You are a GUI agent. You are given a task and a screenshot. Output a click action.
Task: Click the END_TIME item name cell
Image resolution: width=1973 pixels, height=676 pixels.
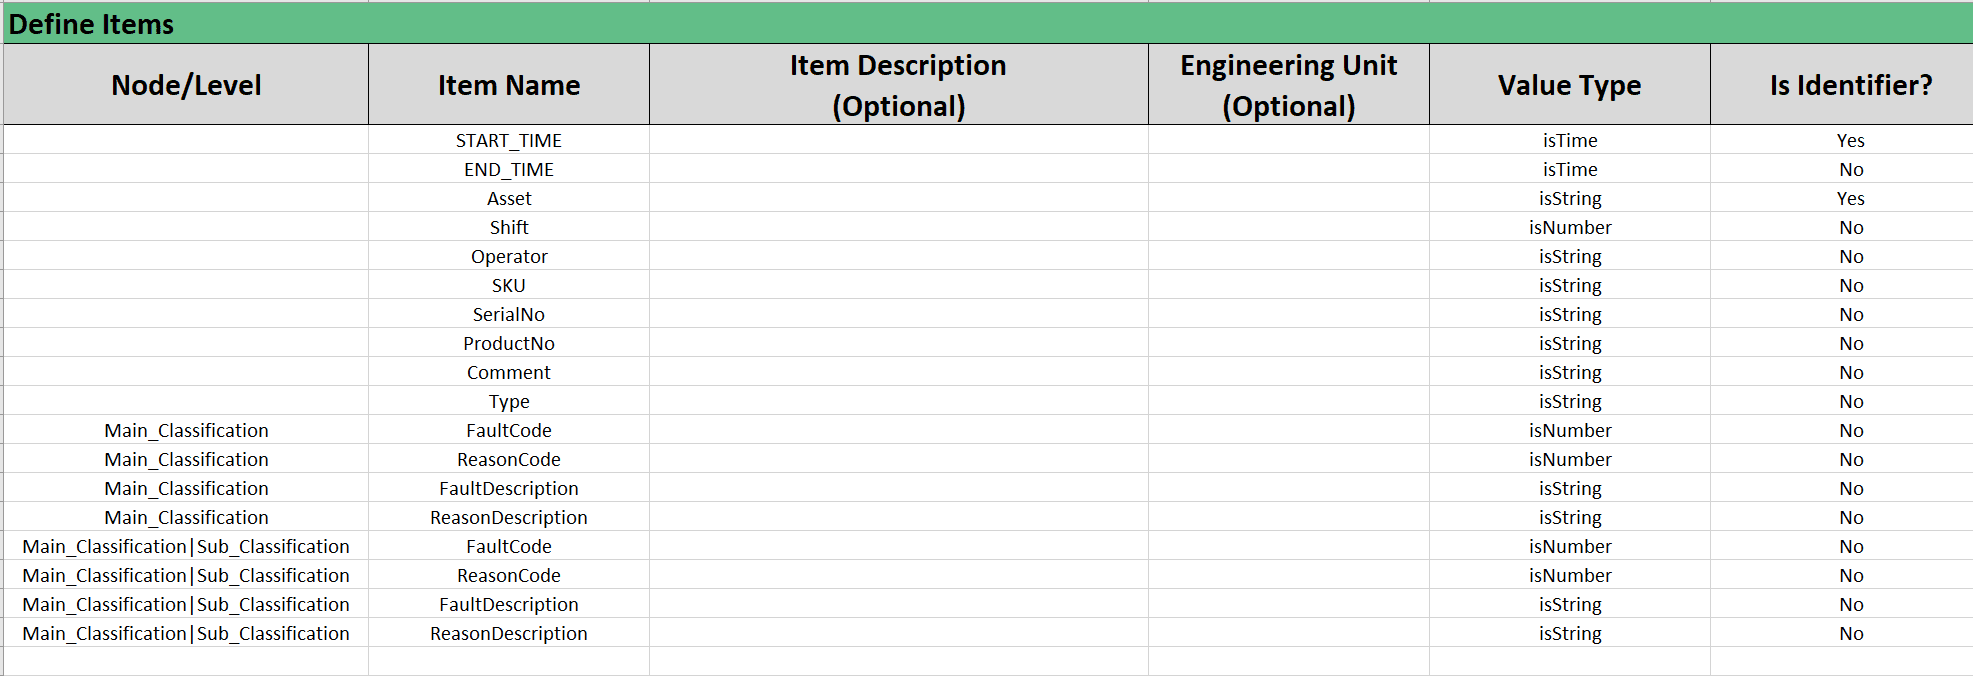[x=508, y=169]
